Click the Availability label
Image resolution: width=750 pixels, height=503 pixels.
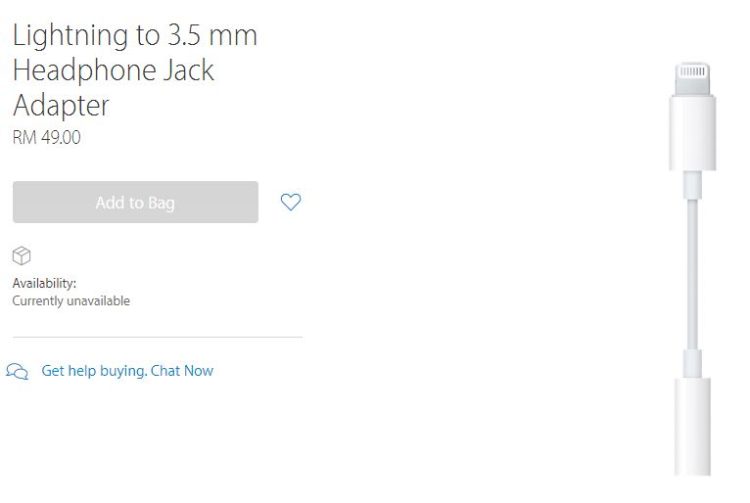pyautogui.click(x=44, y=283)
